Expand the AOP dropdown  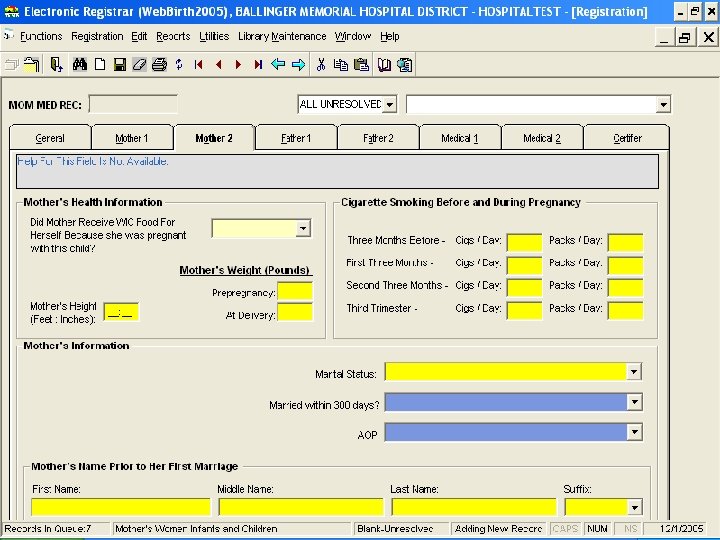633,432
